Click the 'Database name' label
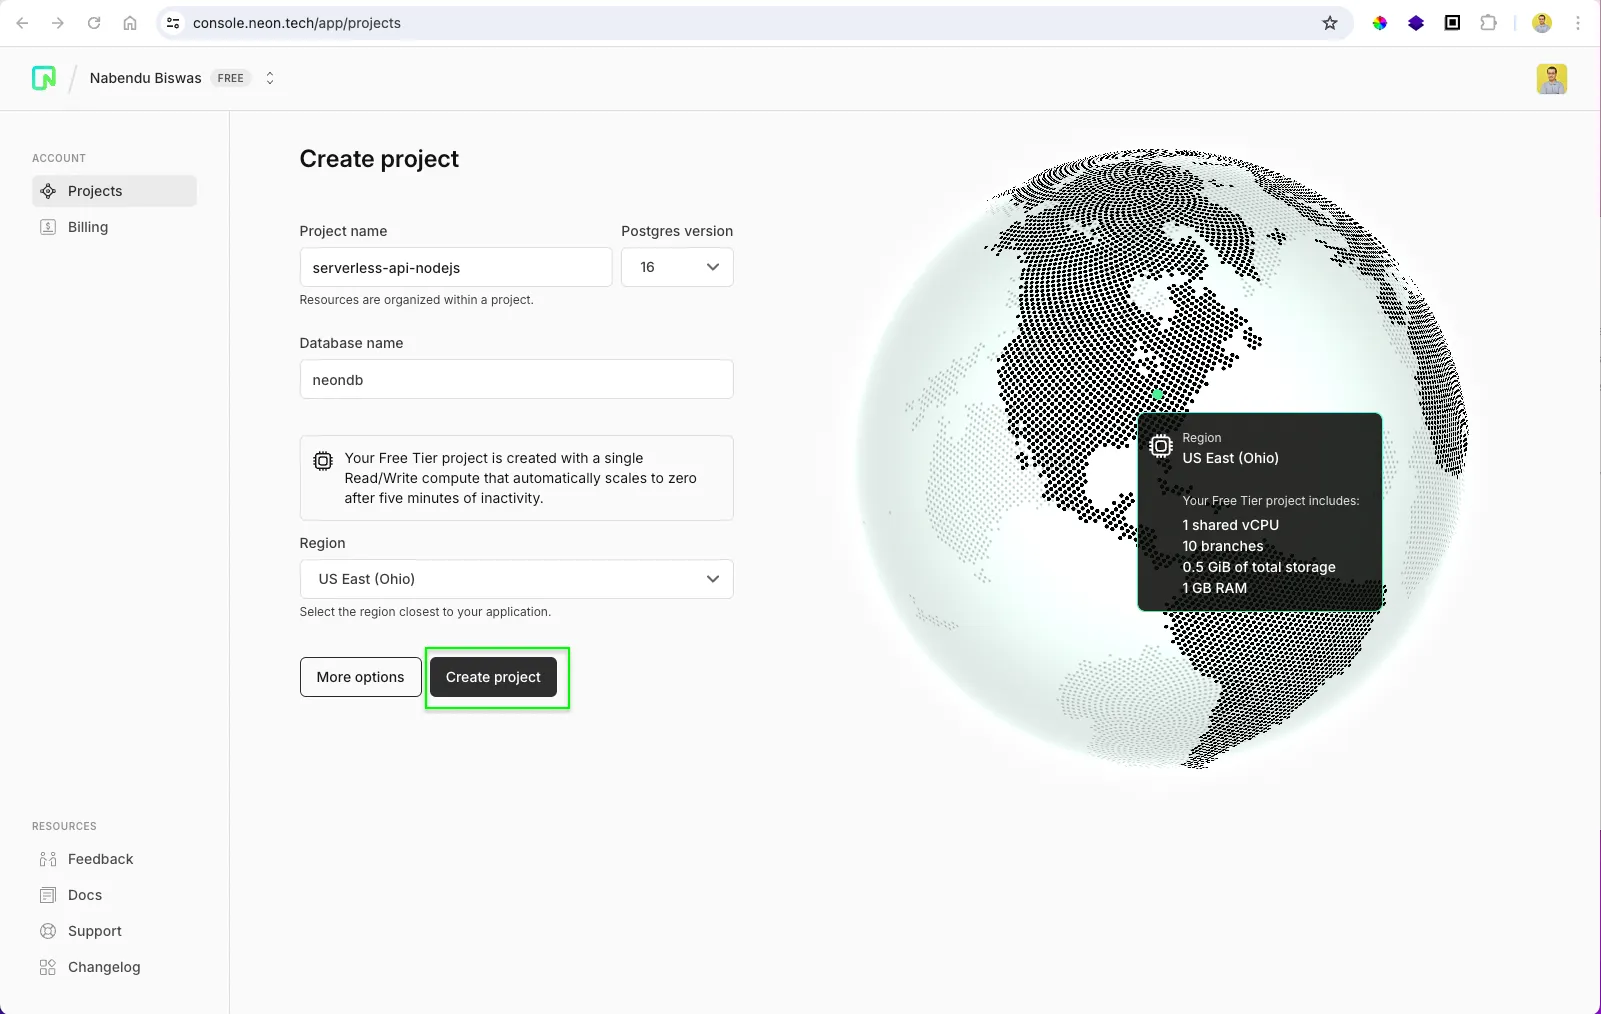Image resolution: width=1601 pixels, height=1014 pixels. [351, 343]
